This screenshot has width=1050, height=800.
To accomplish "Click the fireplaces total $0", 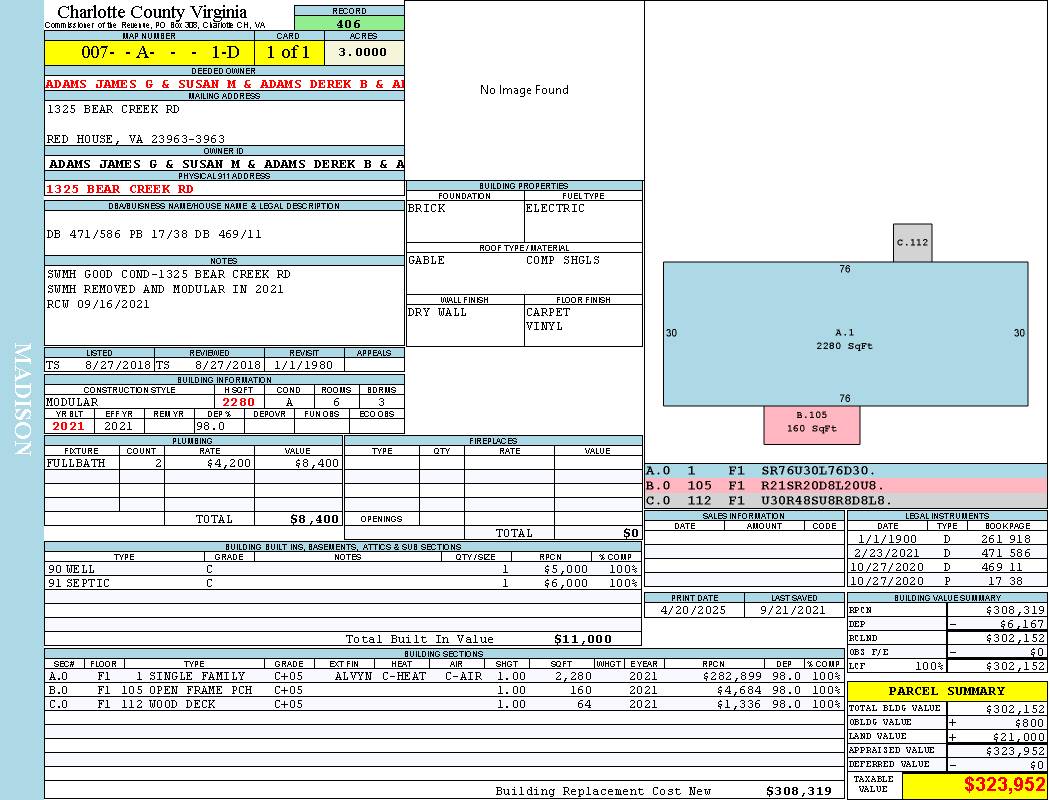I will click(631, 534).
